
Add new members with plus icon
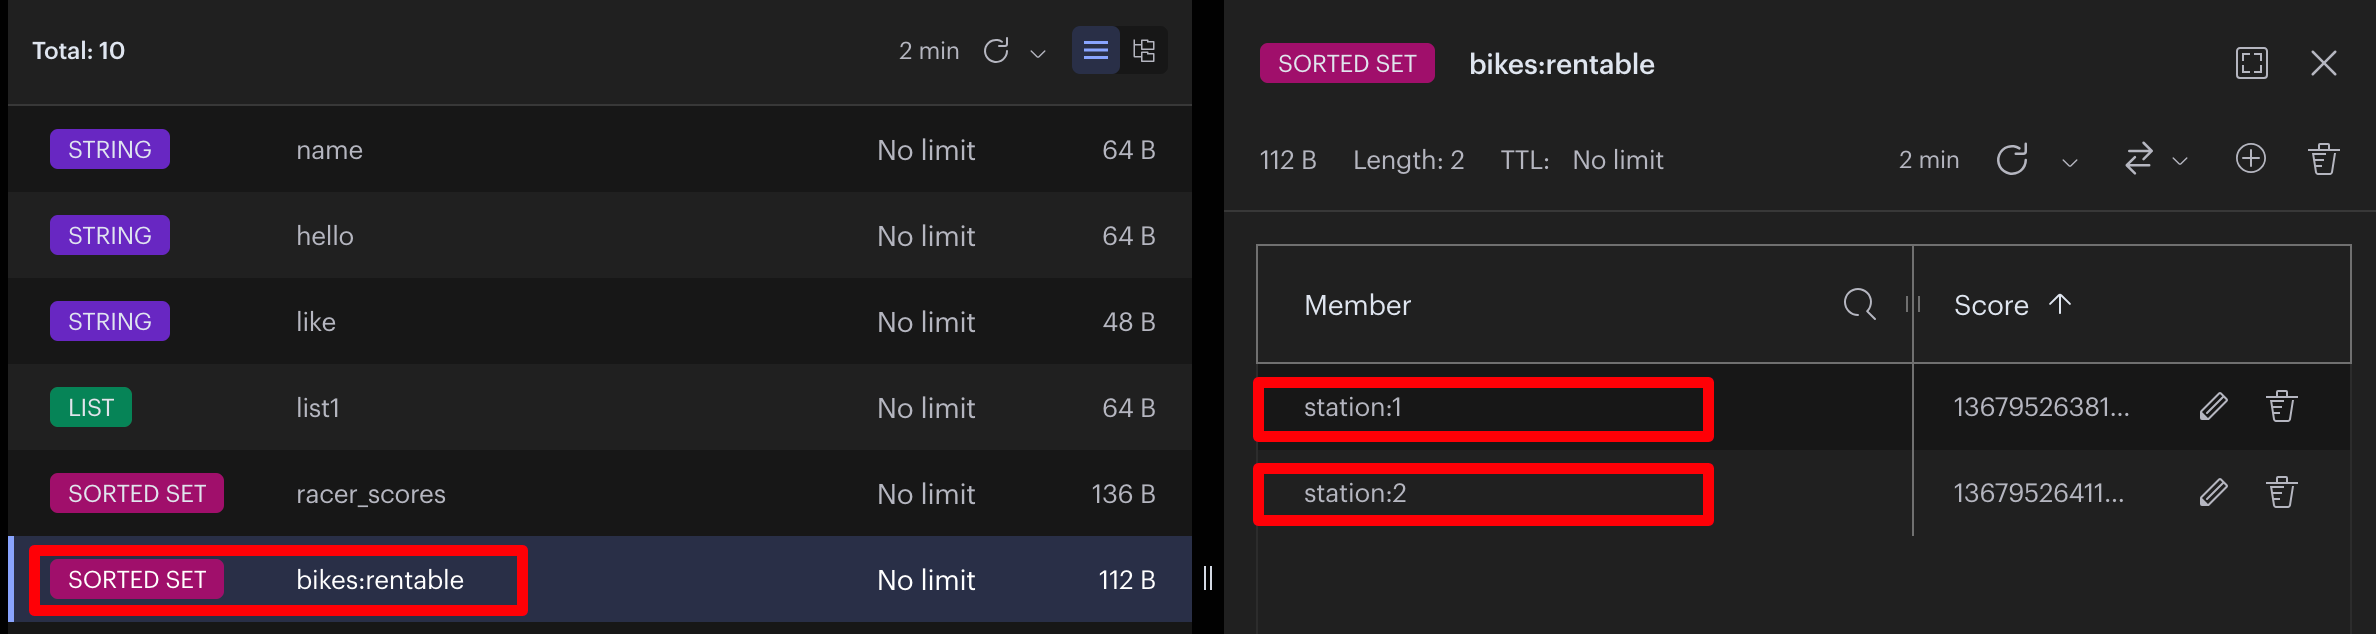pos(2251,159)
